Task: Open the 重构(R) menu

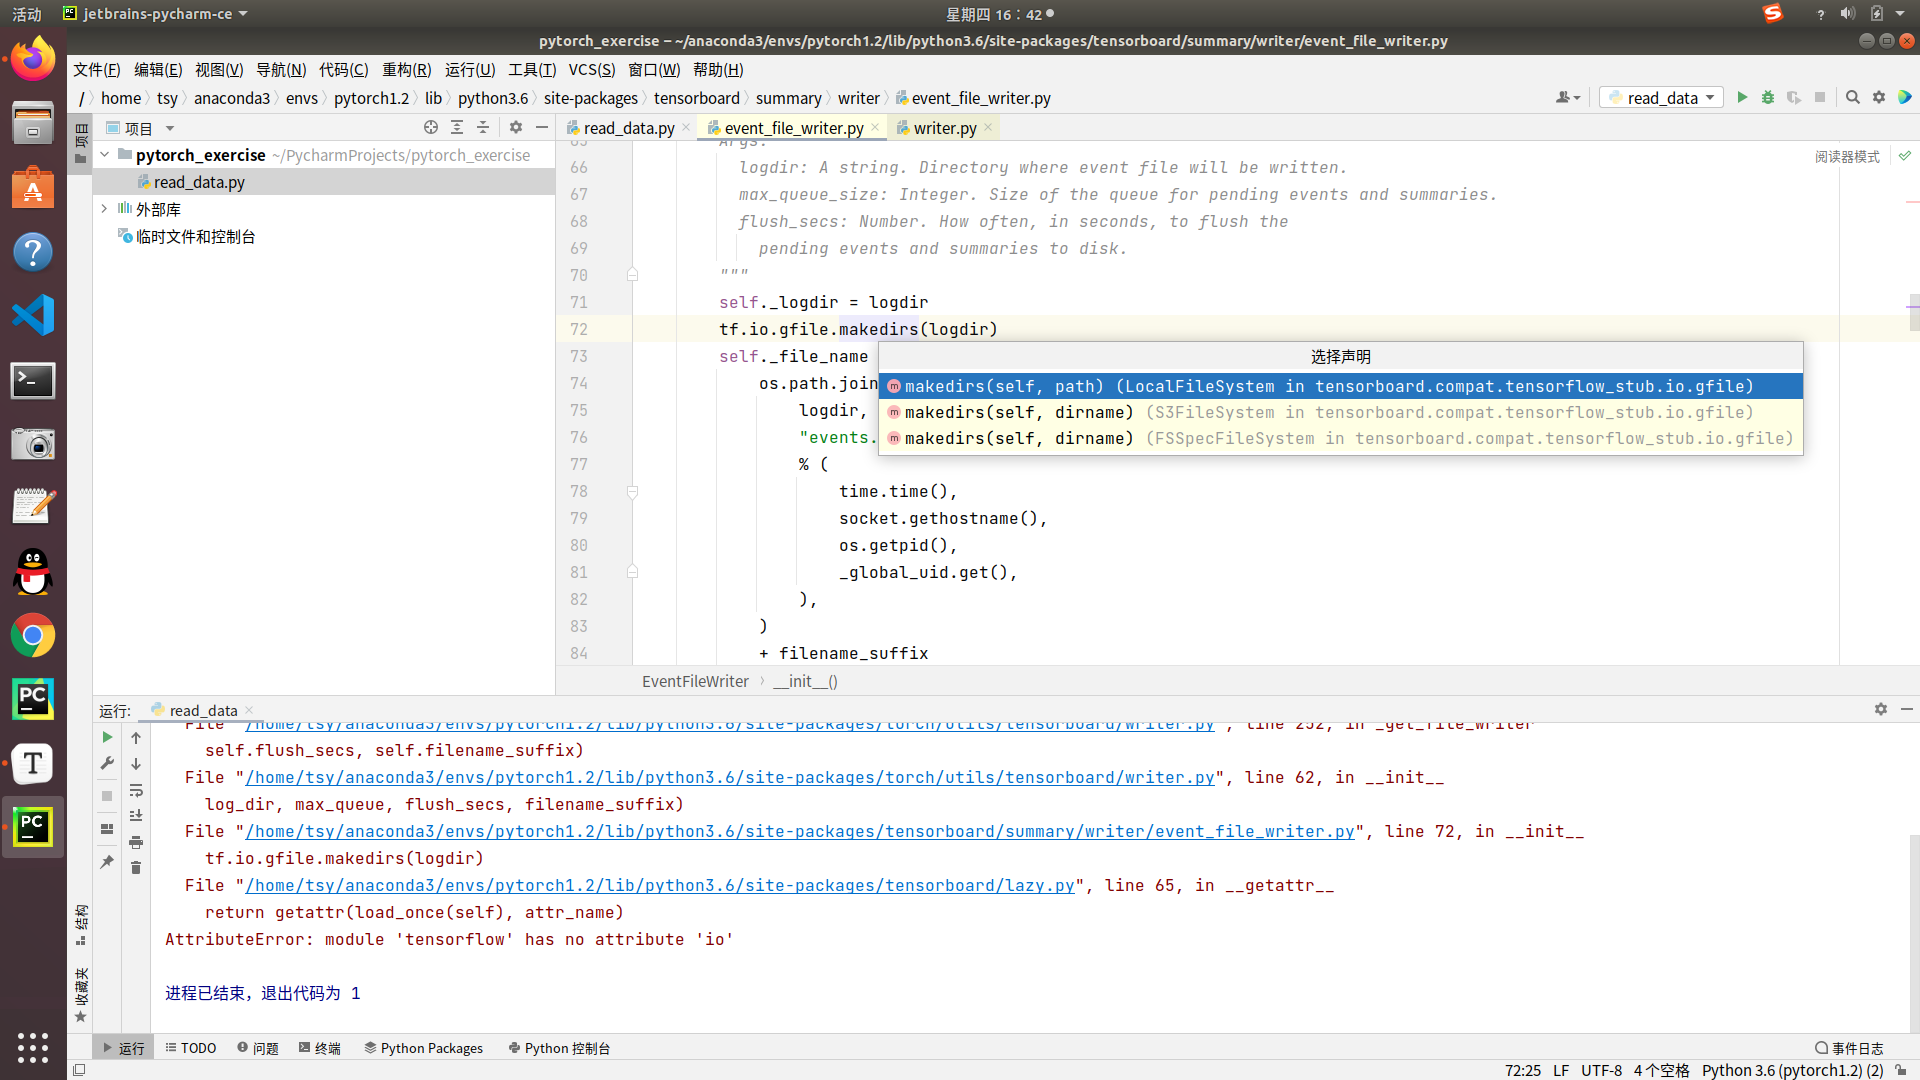Action: [406, 69]
